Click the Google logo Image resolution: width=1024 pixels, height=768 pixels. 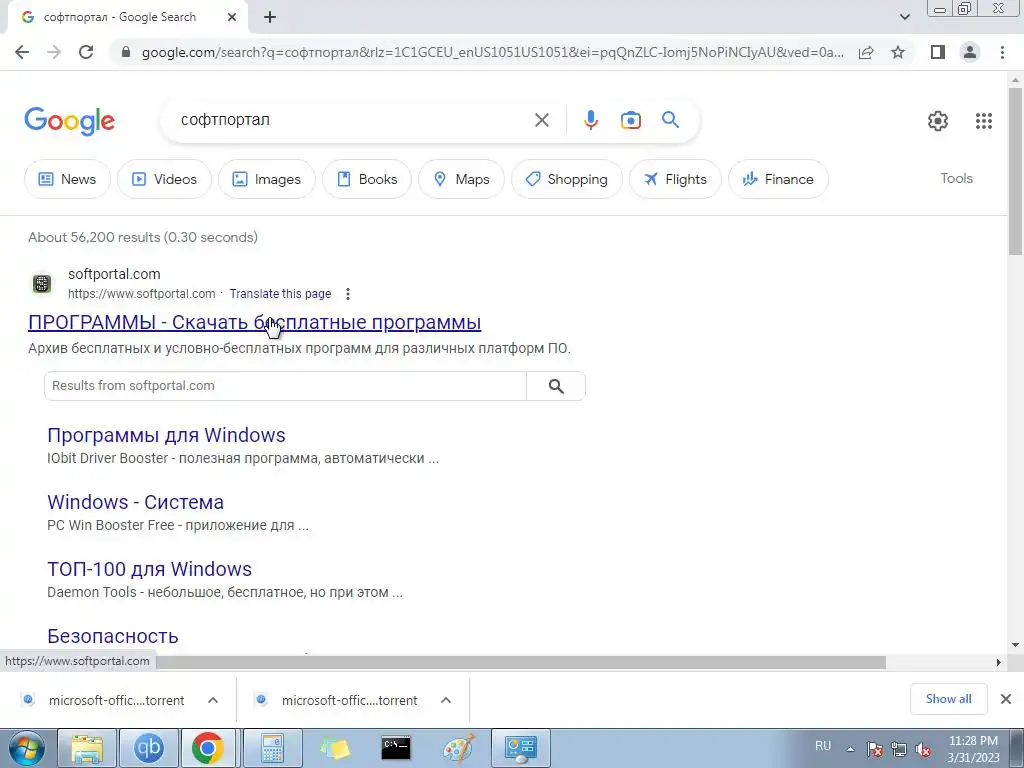tap(69, 121)
